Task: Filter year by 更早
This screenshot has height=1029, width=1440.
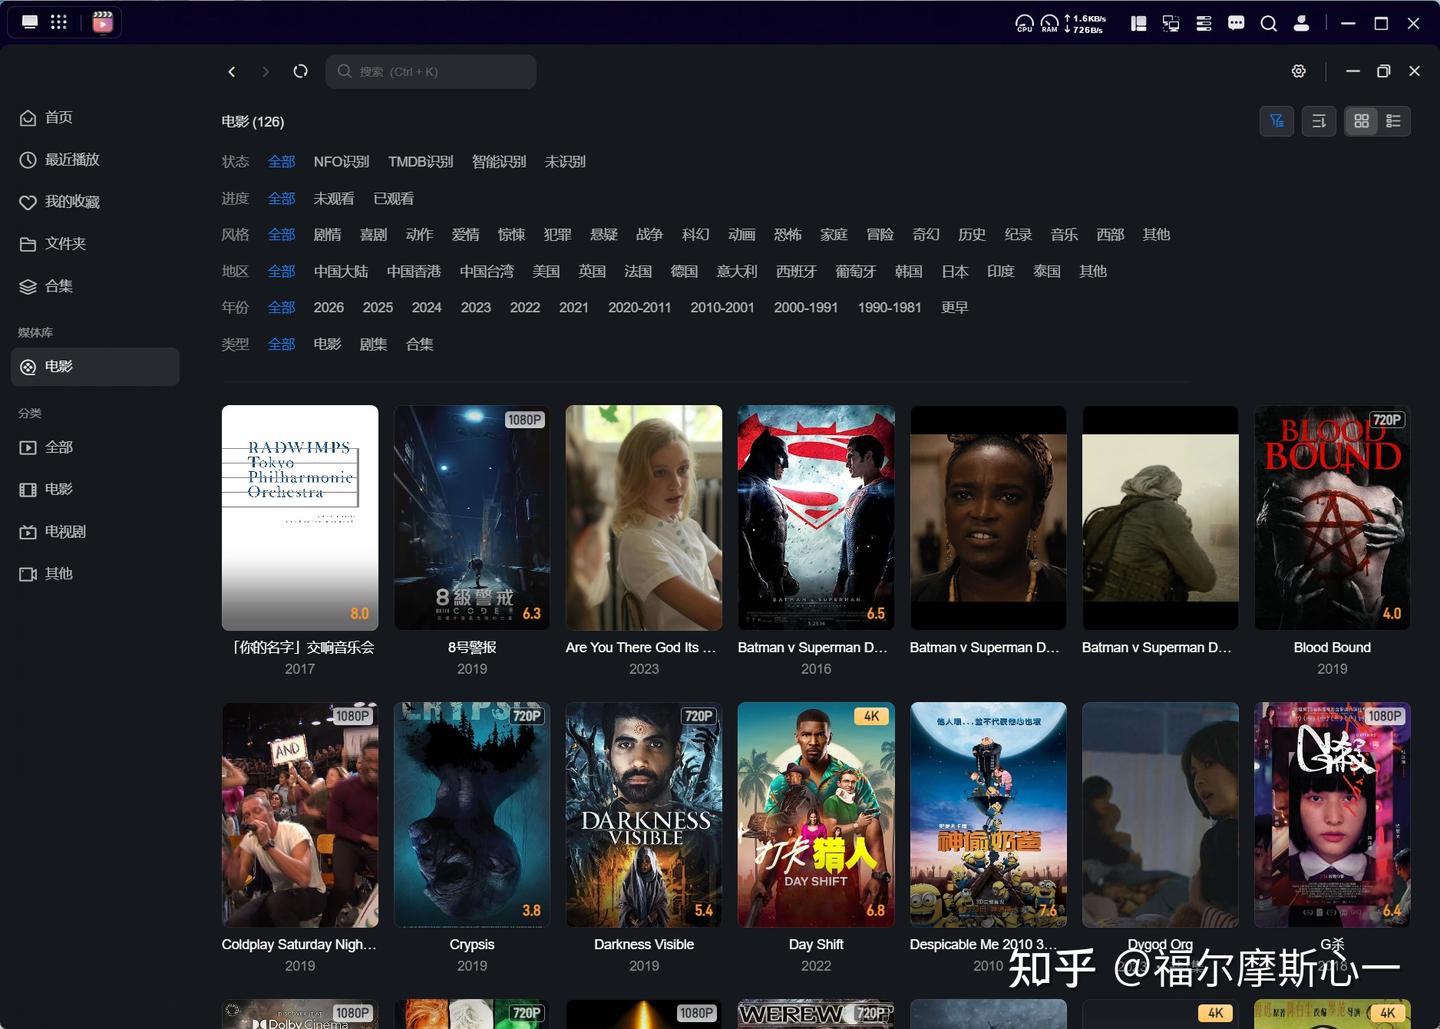Action: pos(954,308)
